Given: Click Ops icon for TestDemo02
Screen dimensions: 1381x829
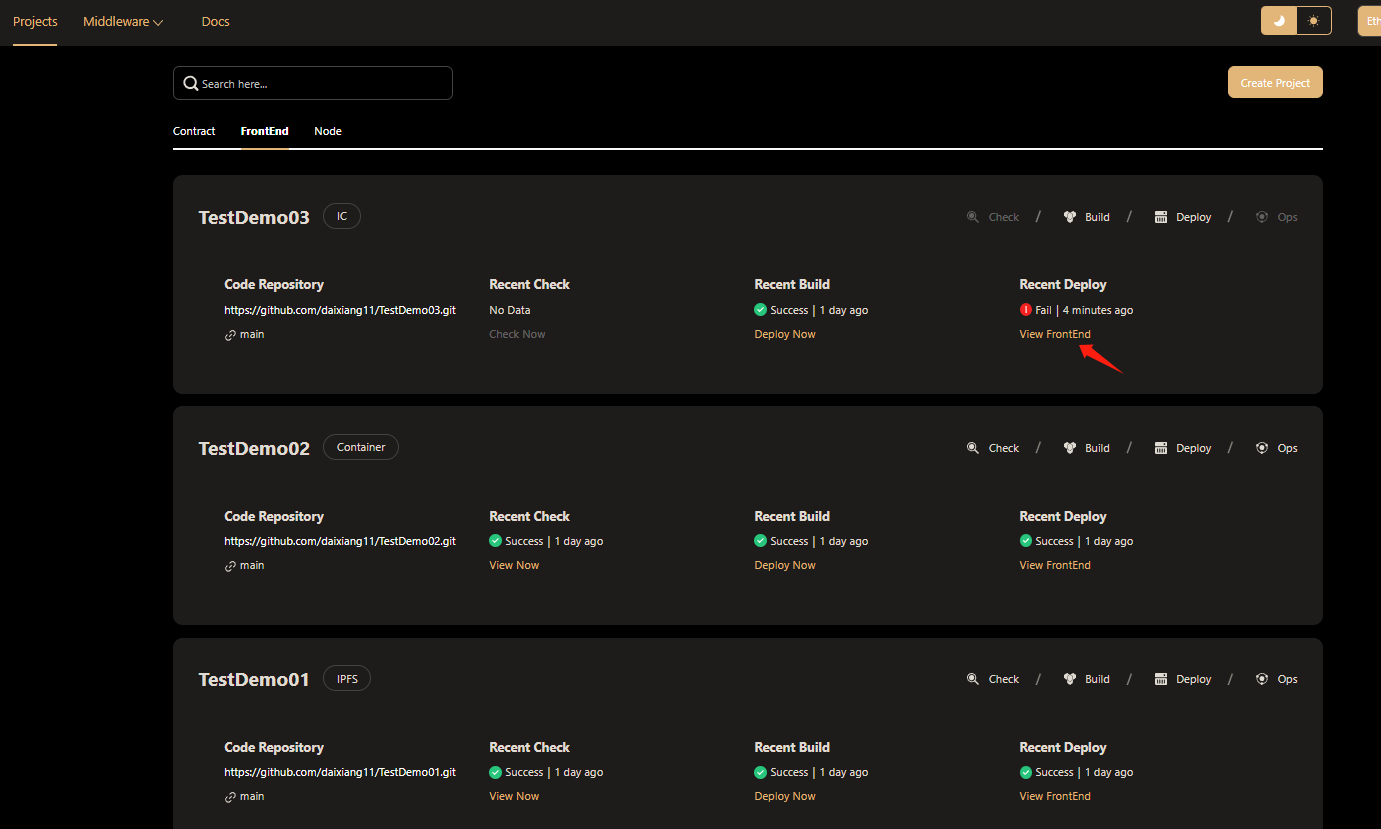Looking at the screenshot, I should point(1261,448).
